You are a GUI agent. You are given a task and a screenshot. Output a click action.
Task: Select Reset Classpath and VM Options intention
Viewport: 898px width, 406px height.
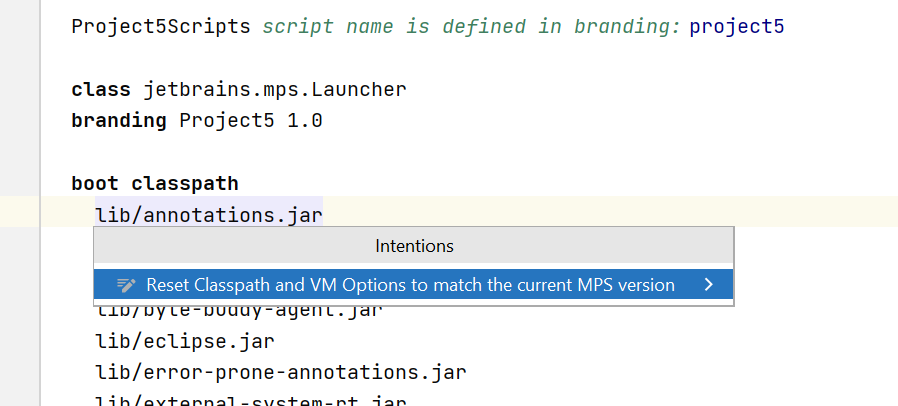pyautogui.click(x=410, y=285)
